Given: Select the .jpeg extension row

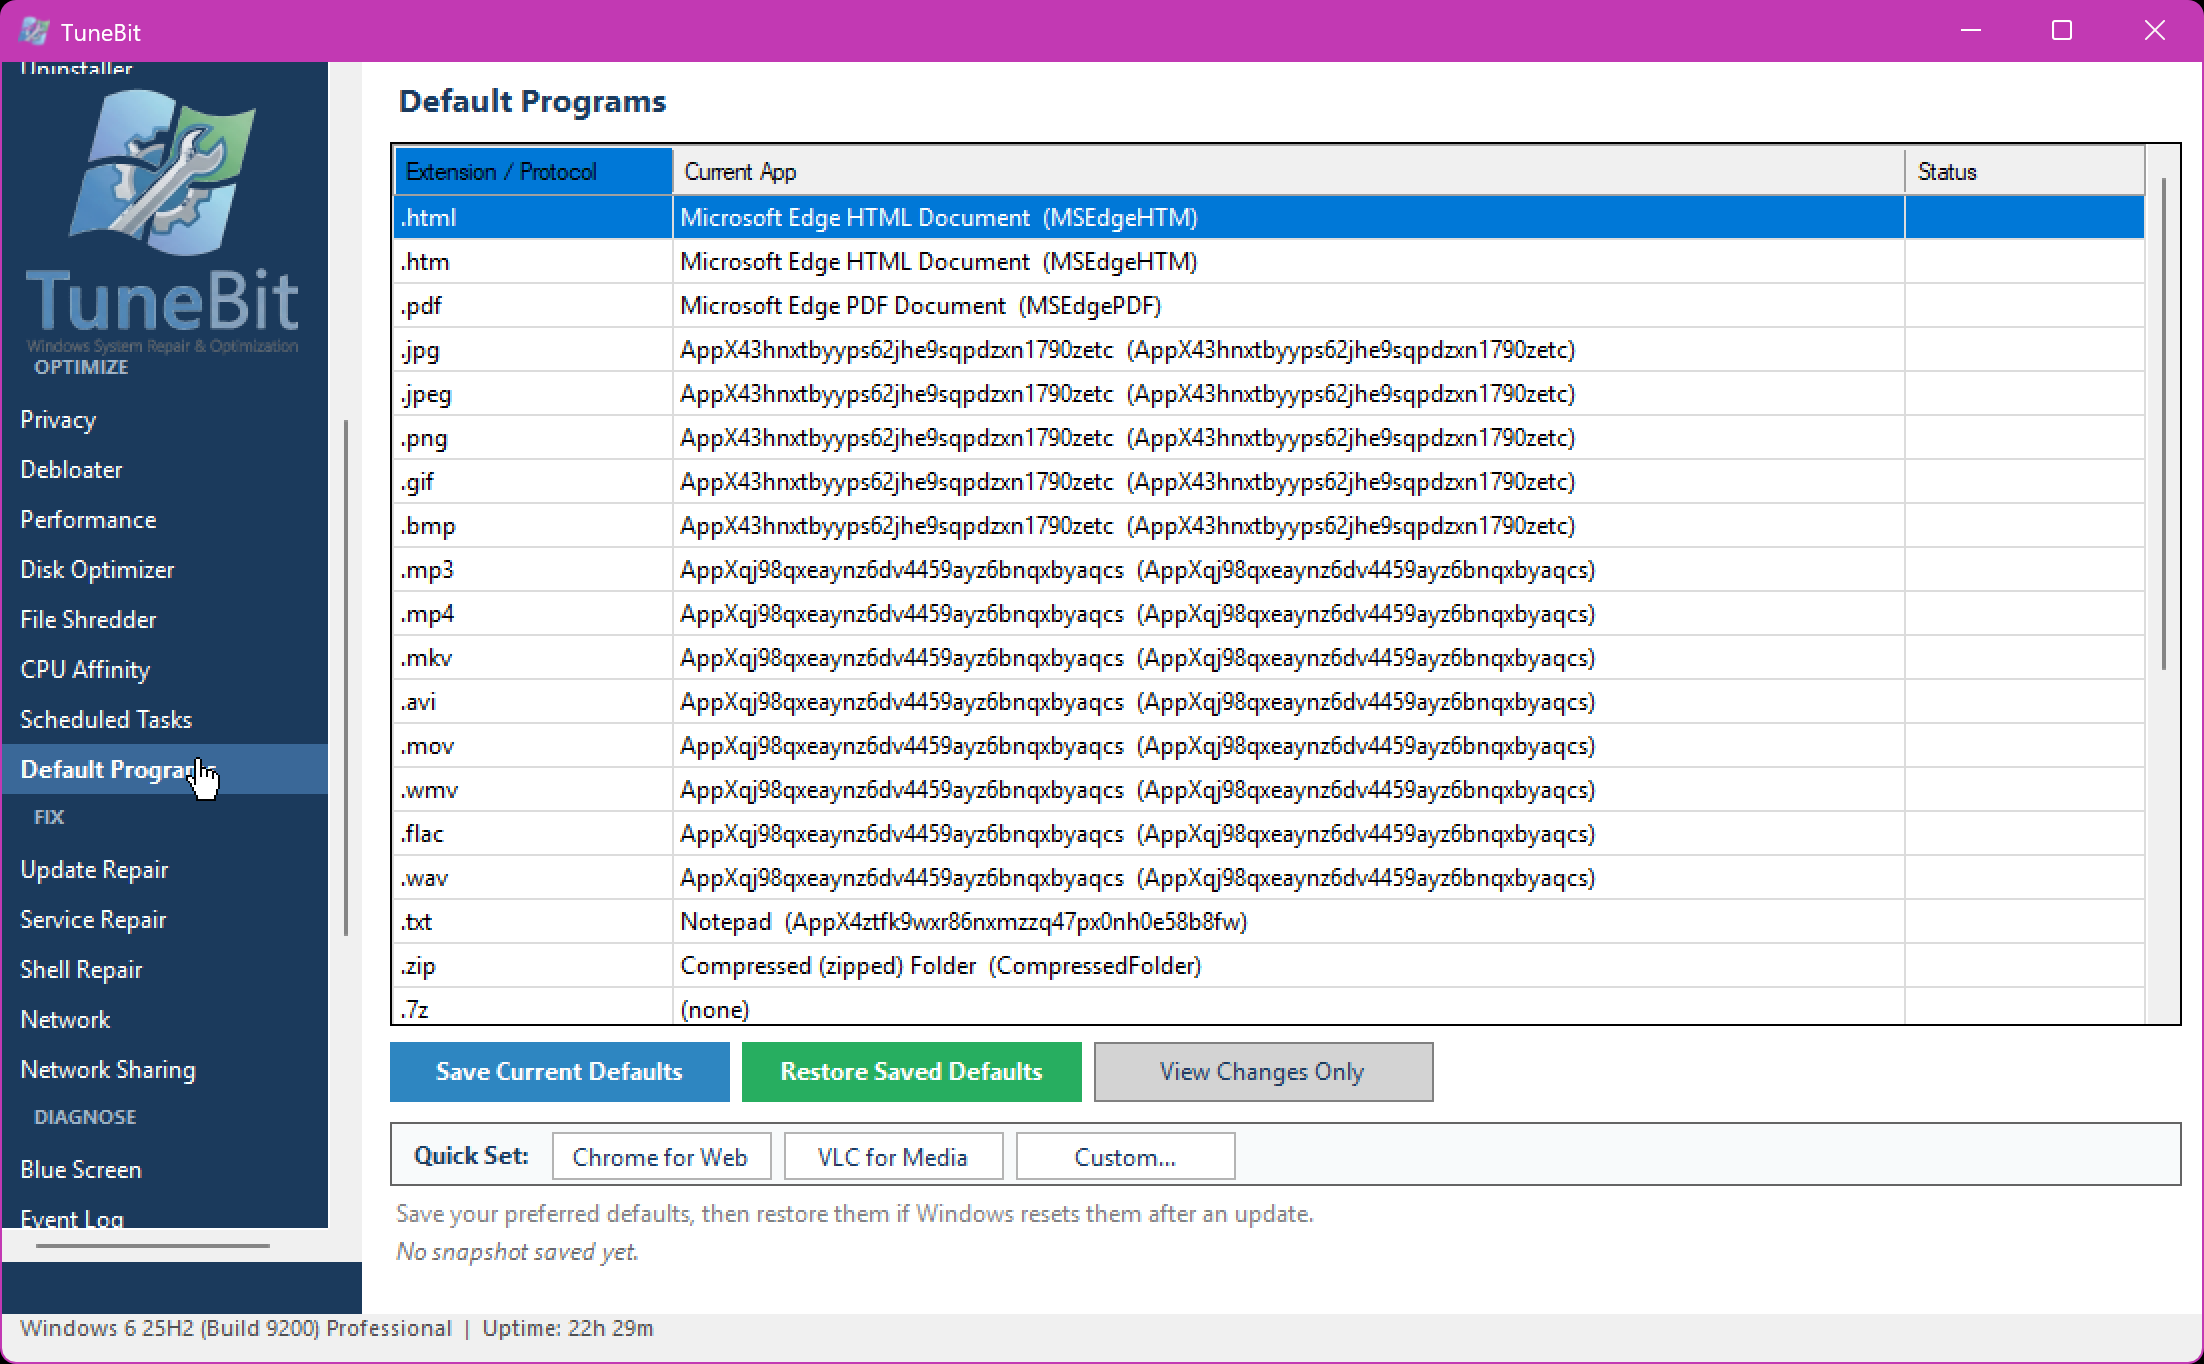Looking at the screenshot, I should (1269, 393).
